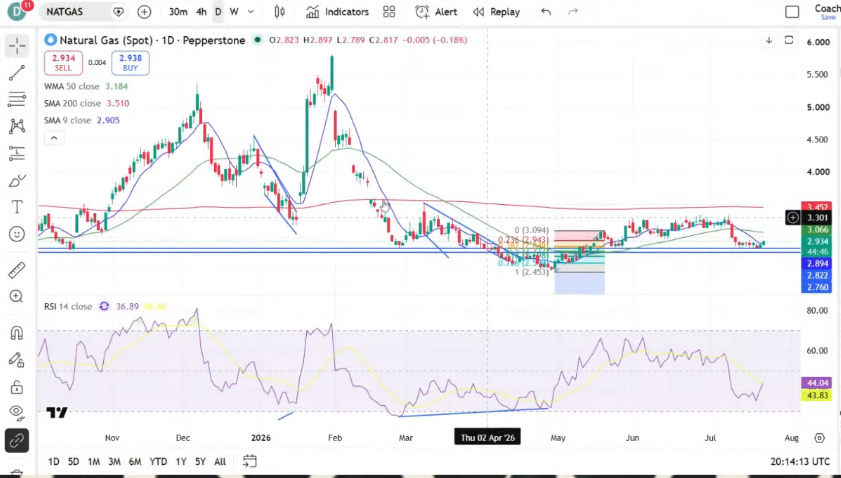Select the ruler measure tool

coord(17,270)
